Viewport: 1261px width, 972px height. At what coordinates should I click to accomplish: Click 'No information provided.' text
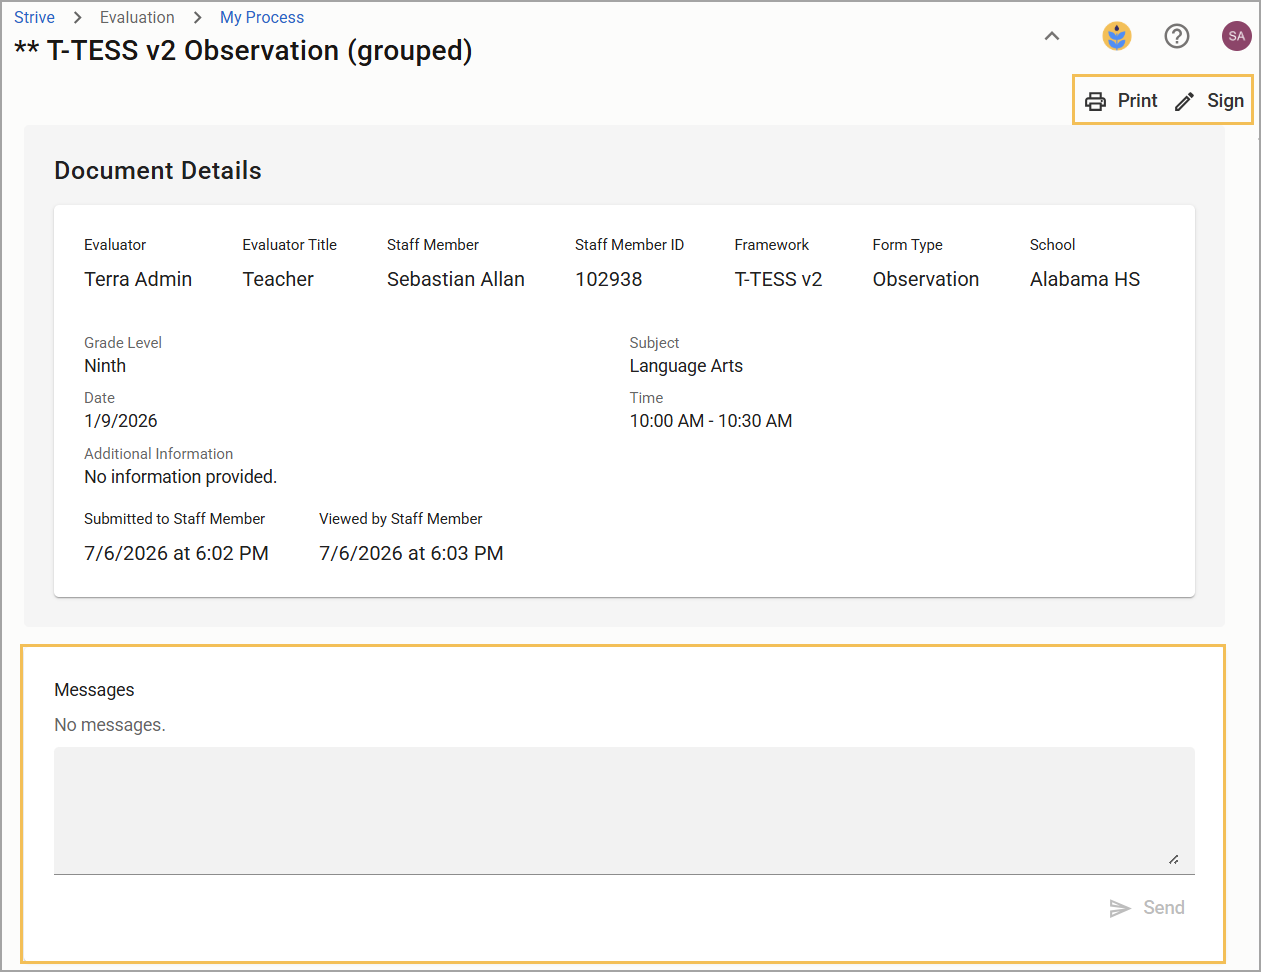click(181, 477)
